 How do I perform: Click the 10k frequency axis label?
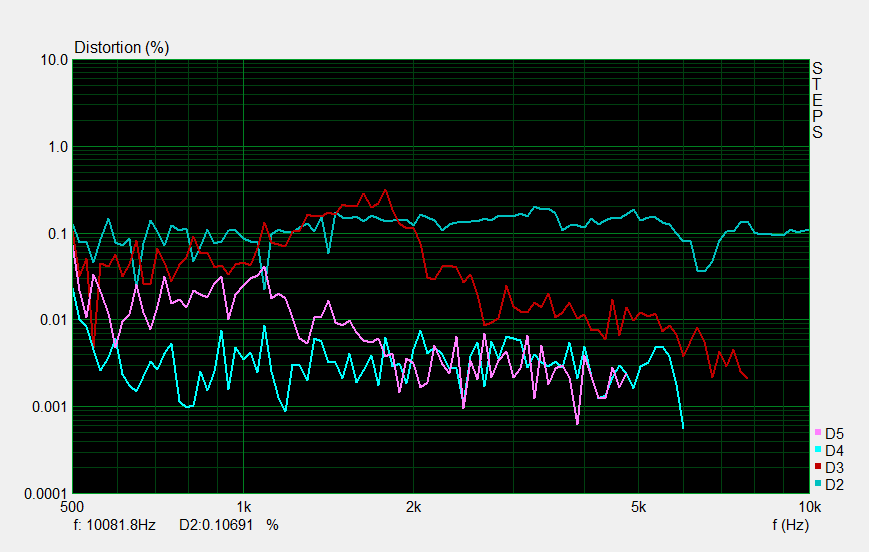click(x=810, y=507)
